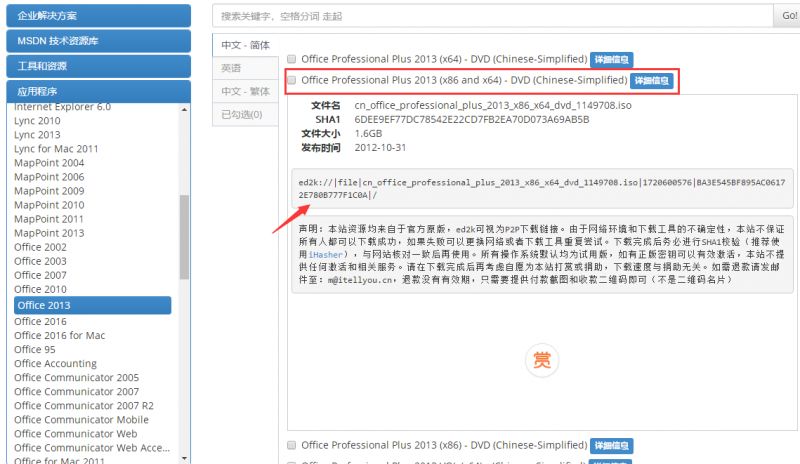Click the ISO file name value
The image size is (800, 464).
click(x=493, y=105)
